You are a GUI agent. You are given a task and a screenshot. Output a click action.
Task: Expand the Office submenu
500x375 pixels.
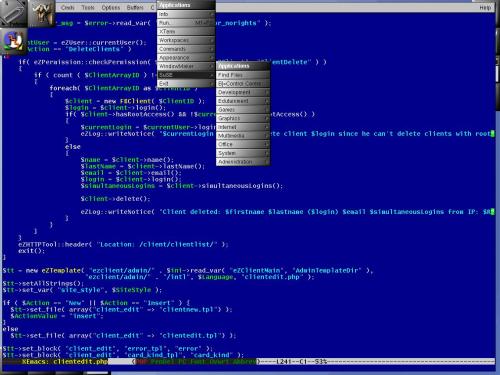tap(243, 144)
